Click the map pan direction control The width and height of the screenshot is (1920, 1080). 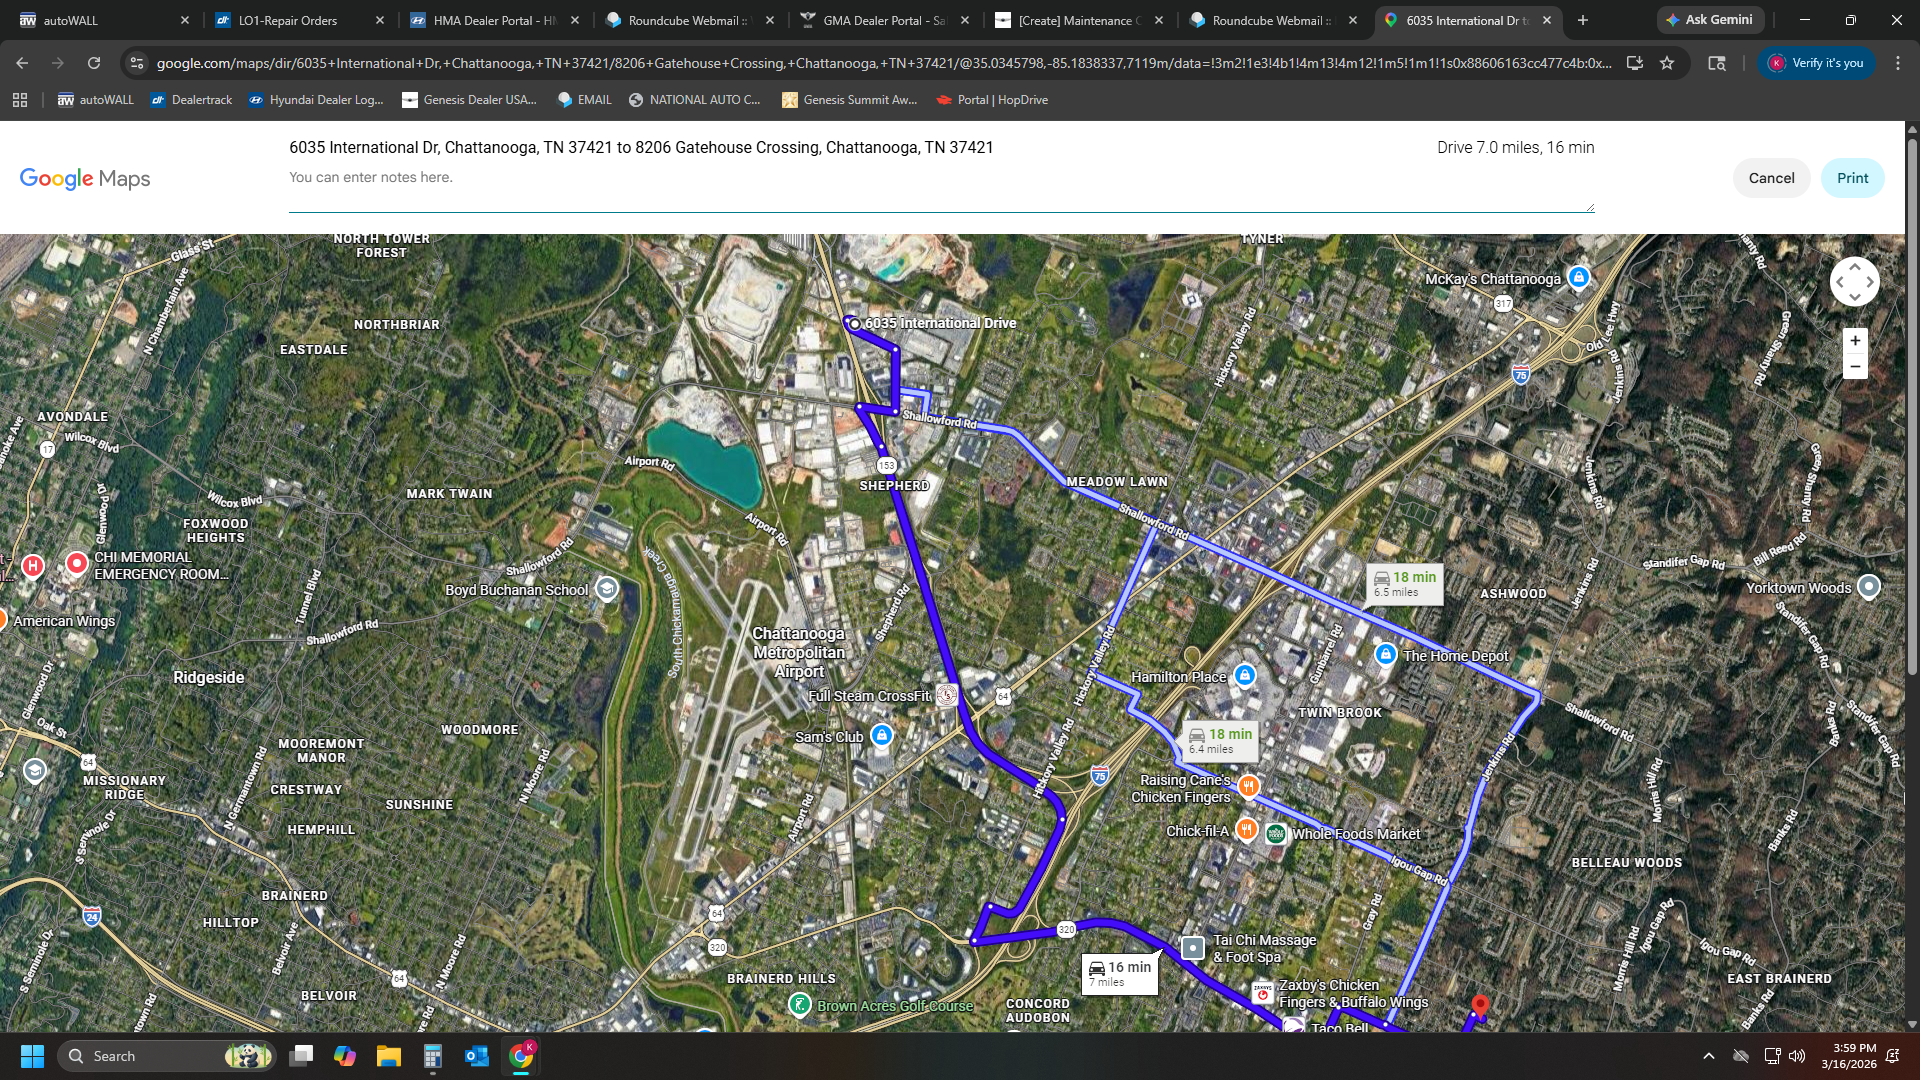(x=1854, y=282)
